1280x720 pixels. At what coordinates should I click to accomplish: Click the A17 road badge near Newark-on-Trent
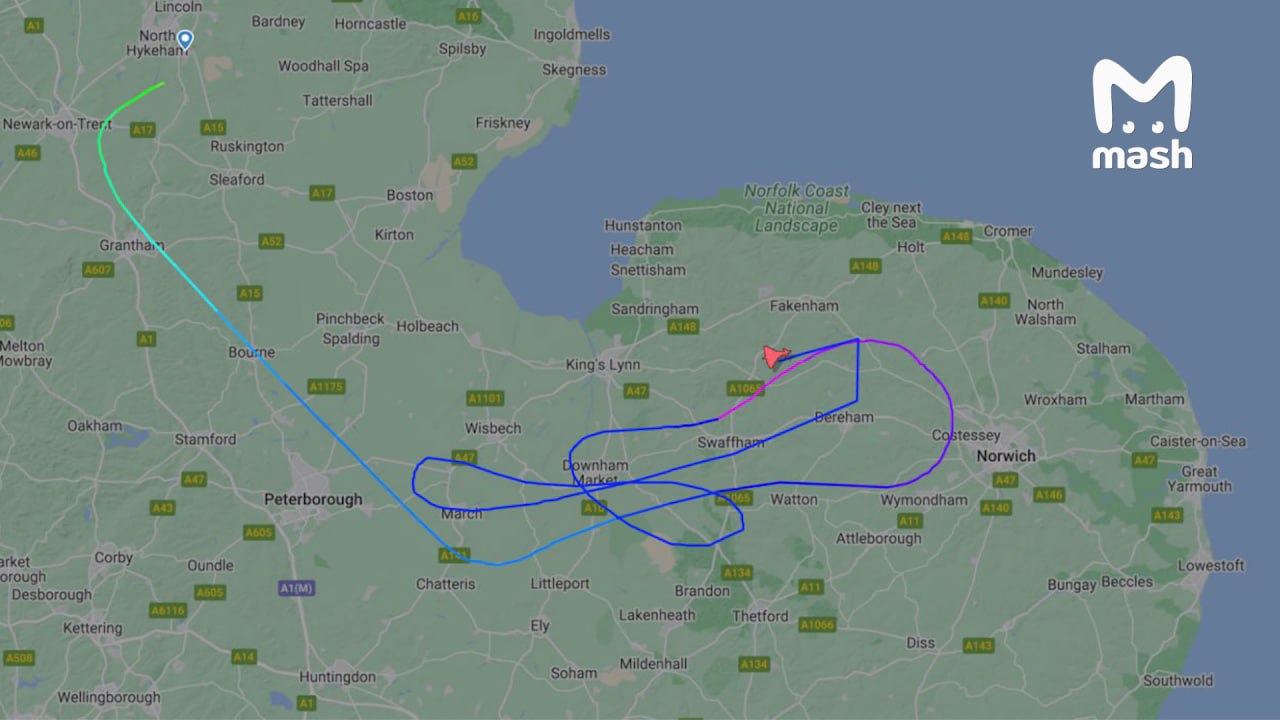tap(143, 130)
